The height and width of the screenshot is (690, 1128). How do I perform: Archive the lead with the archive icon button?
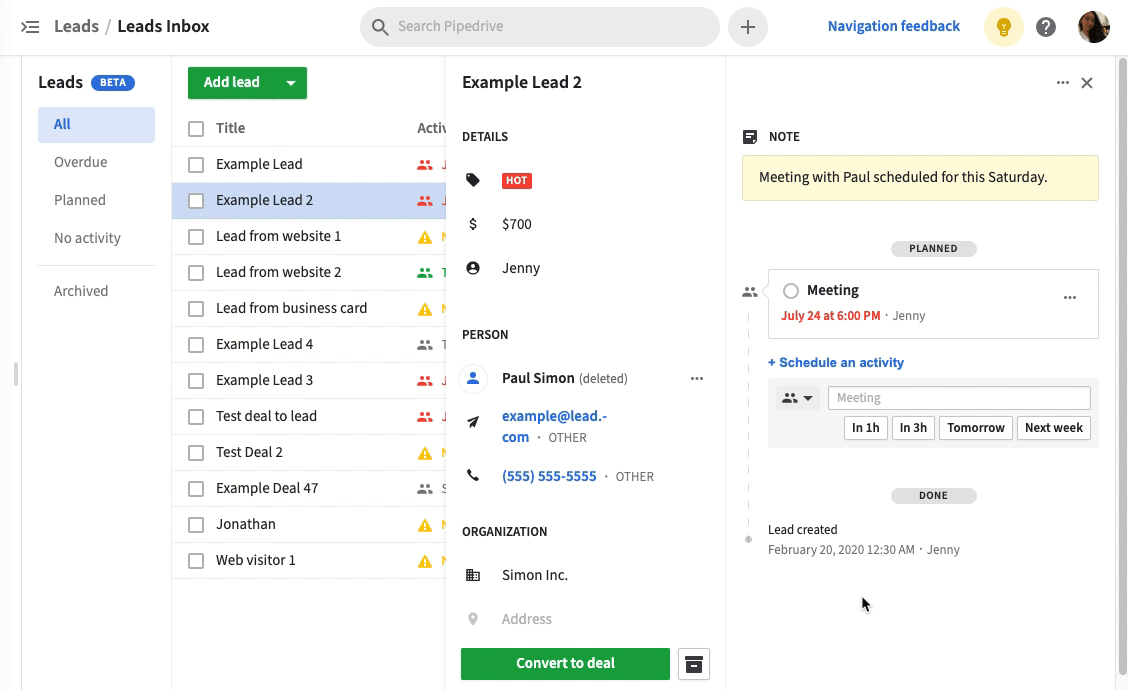[x=693, y=664]
